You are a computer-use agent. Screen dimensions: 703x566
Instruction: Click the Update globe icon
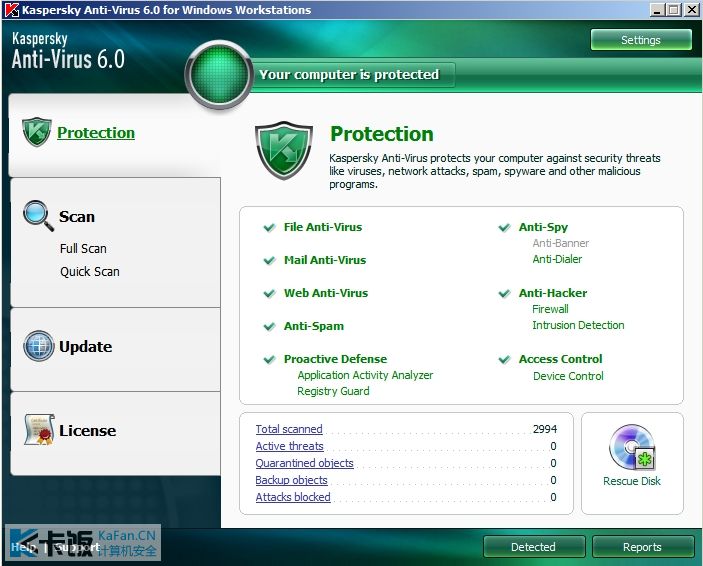[x=39, y=346]
